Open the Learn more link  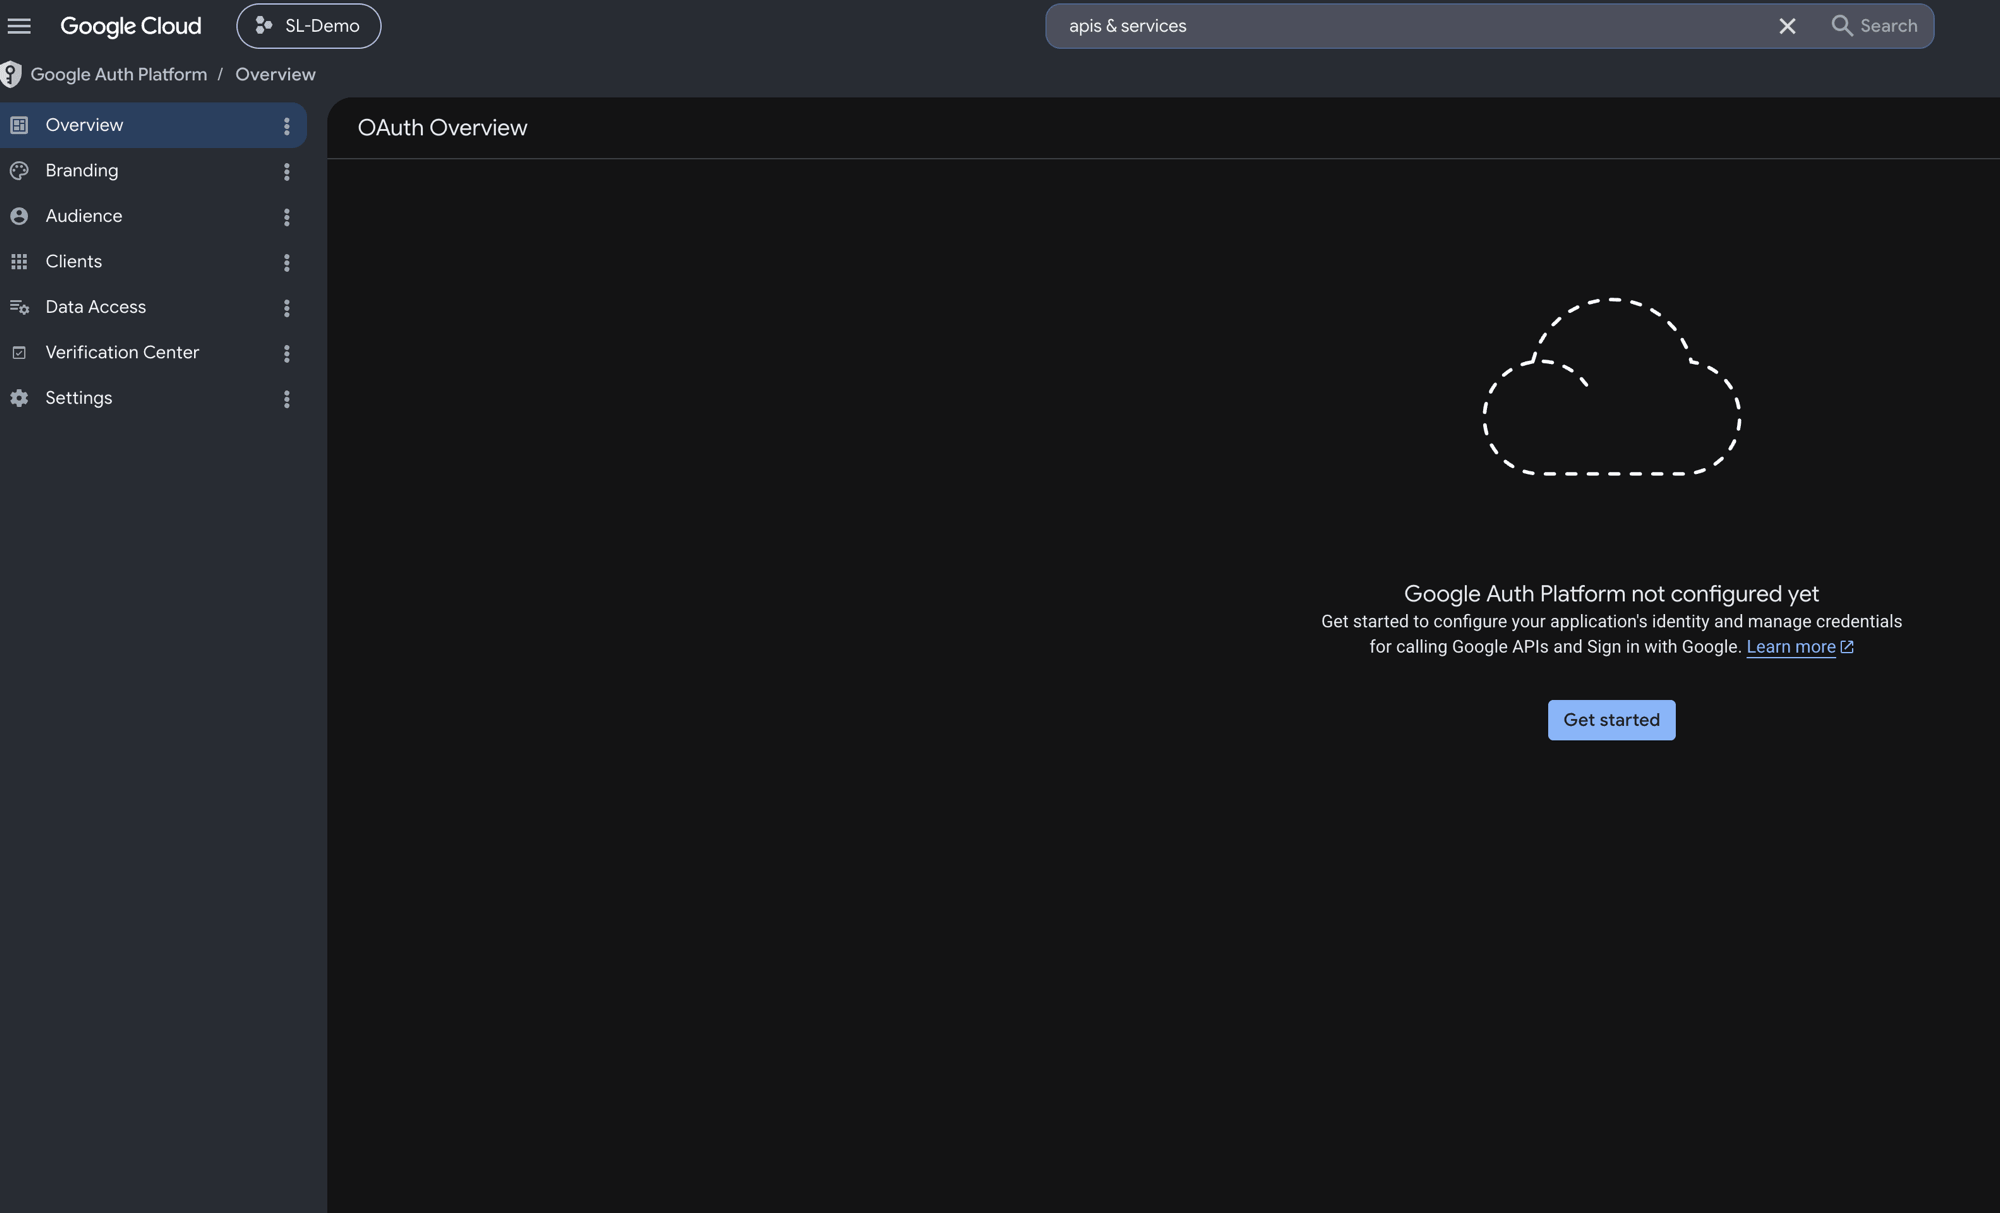pyautogui.click(x=1791, y=647)
